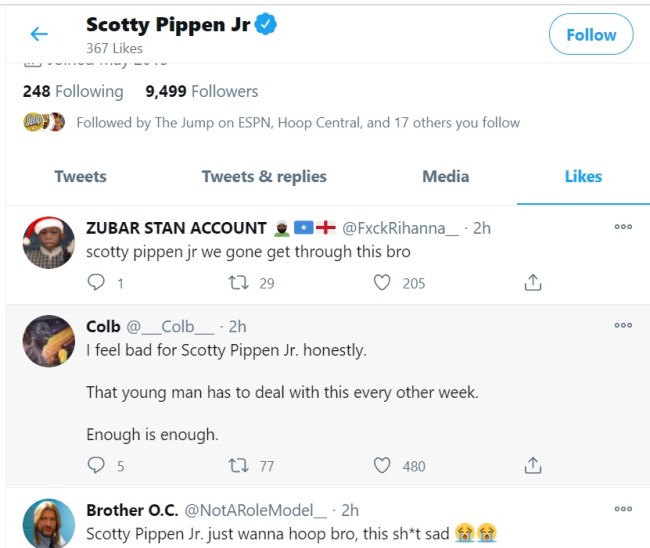Open more options on Colb's tweet

coord(623,326)
